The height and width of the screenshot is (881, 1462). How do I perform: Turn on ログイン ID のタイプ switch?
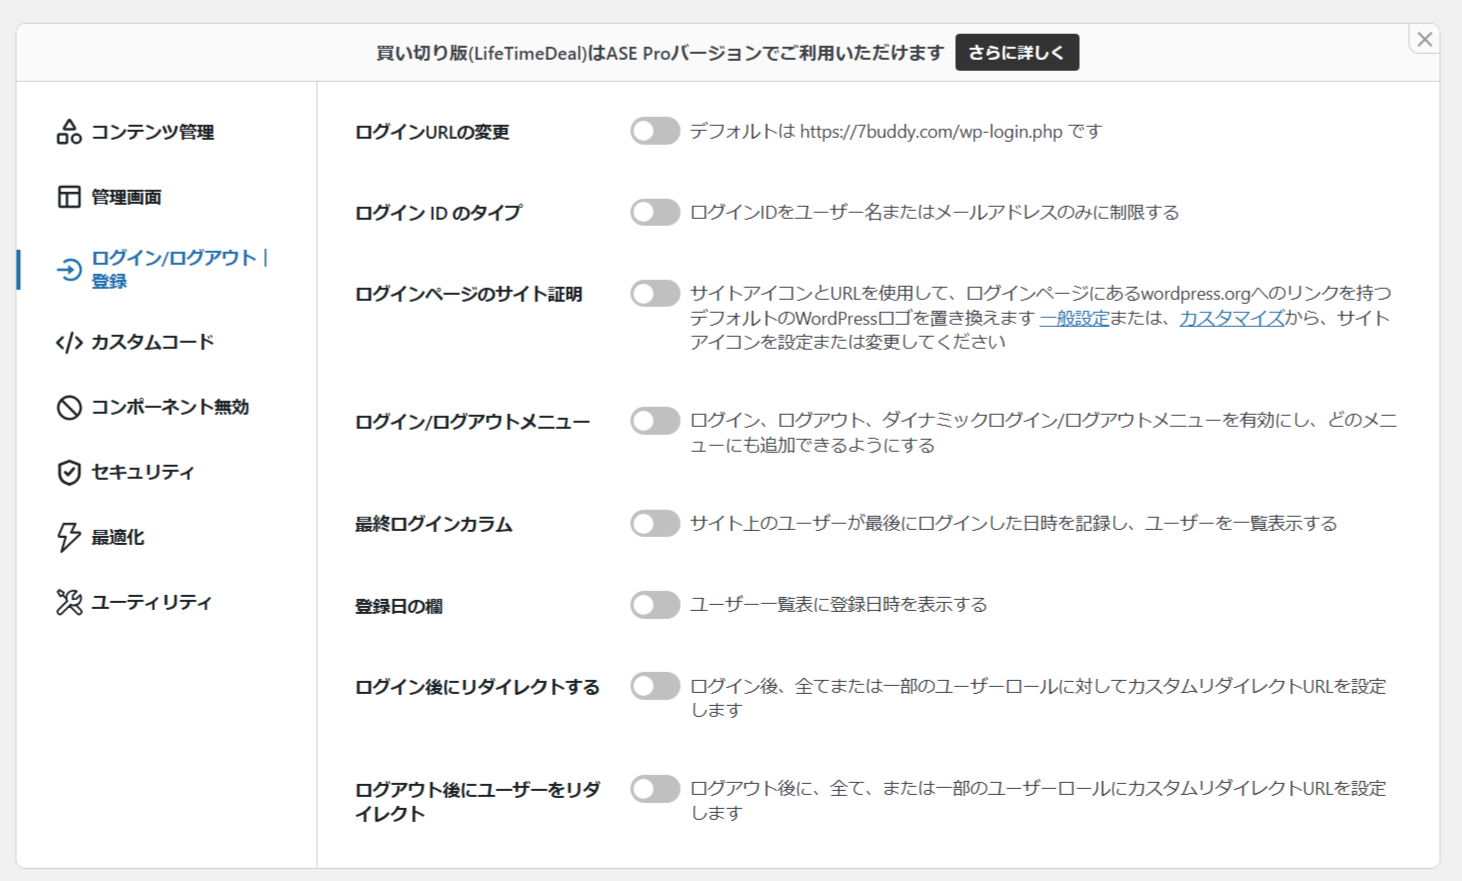click(655, 212)
